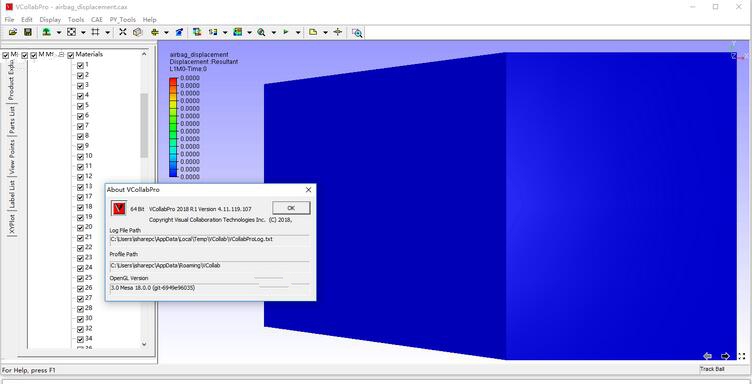Toggle the Materials checkbox

point(70,55)
